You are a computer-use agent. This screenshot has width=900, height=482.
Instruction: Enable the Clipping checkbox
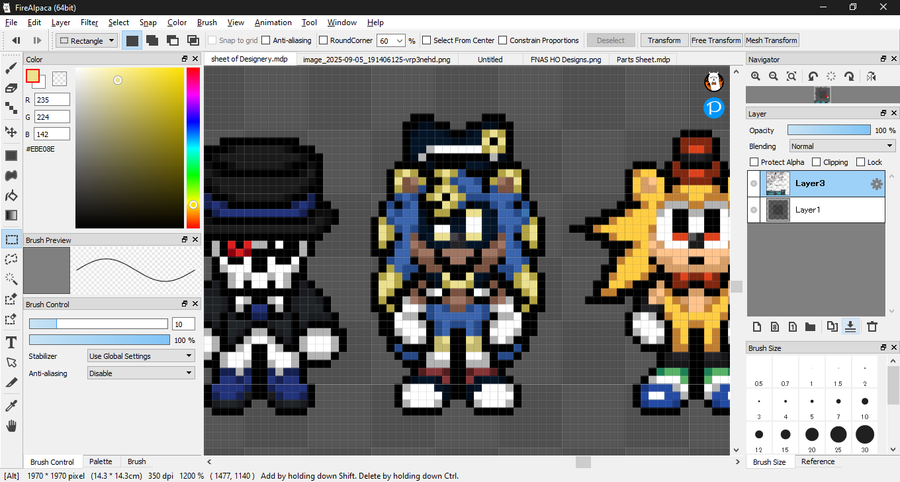click(x=816, y=162)
